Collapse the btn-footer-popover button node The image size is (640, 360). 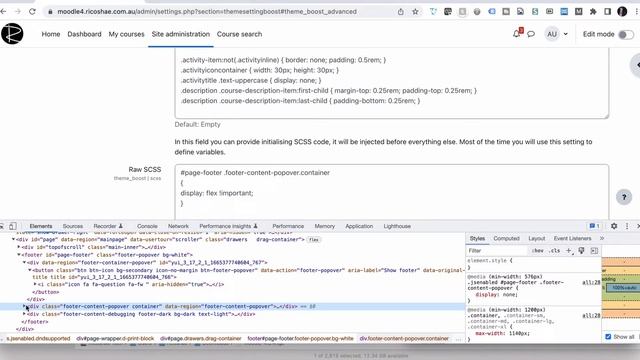pos(30,270)
